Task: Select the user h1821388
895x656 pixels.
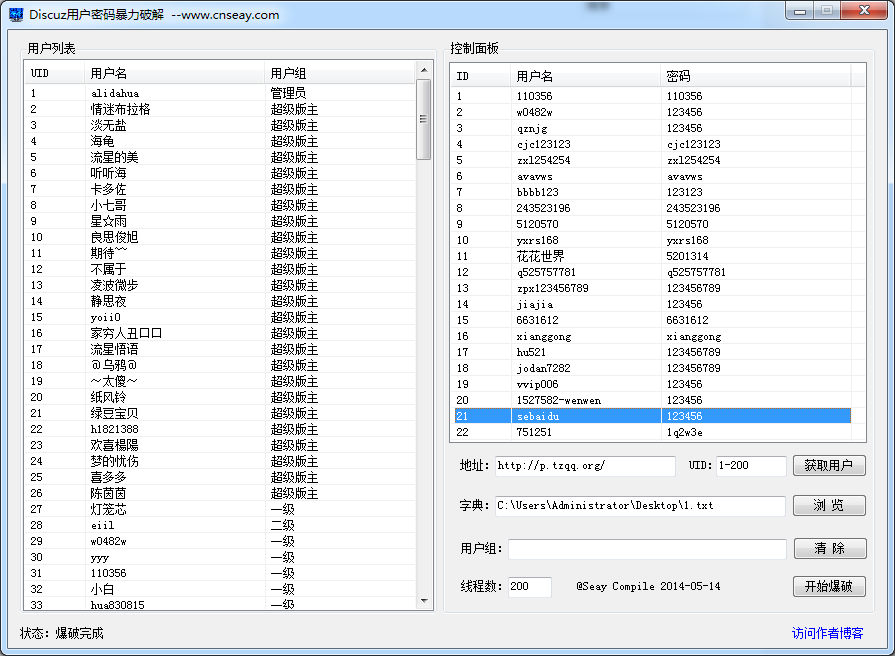Action: click(x=220, y=429)
